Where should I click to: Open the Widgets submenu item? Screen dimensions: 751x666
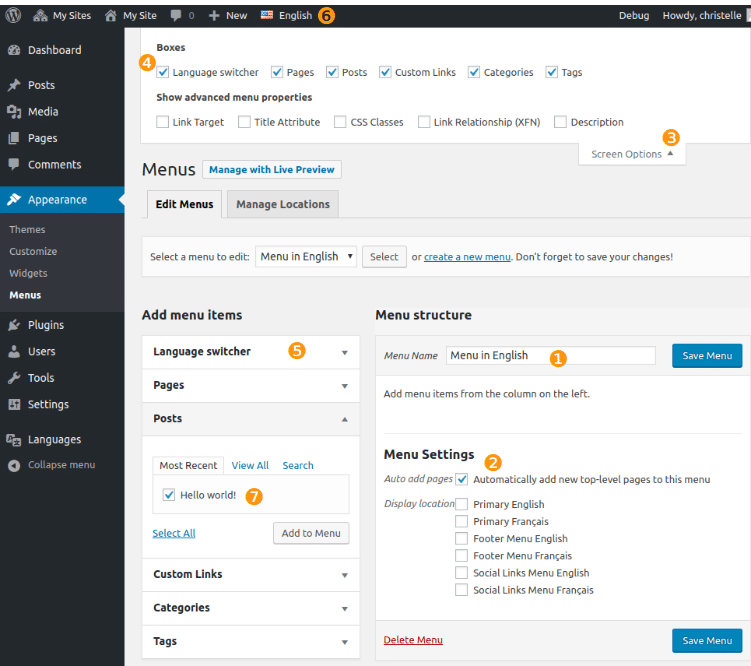point(28,273)
